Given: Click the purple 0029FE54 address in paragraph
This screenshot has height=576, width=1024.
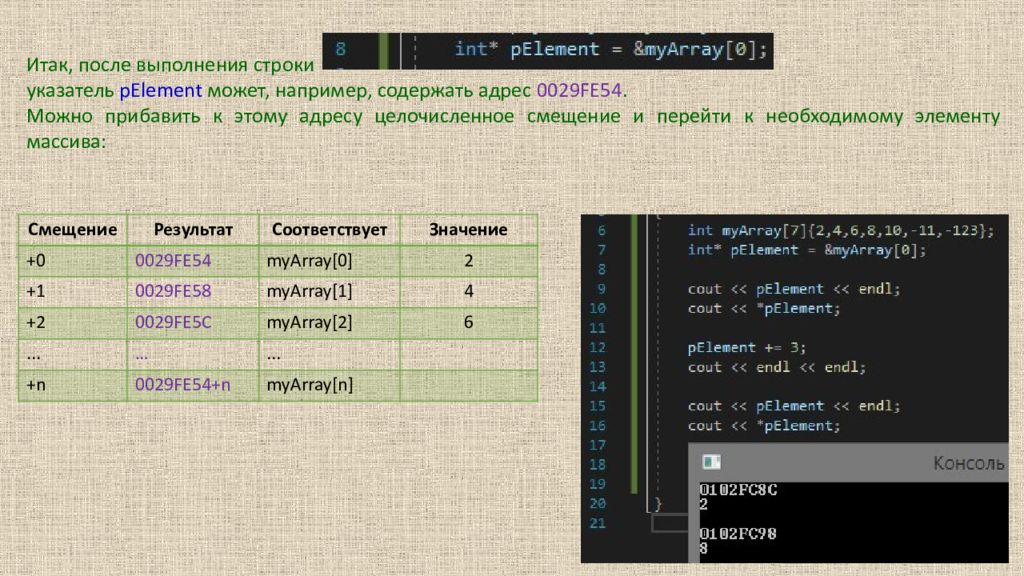Looking at the screenshot, I should pos(580,91).
